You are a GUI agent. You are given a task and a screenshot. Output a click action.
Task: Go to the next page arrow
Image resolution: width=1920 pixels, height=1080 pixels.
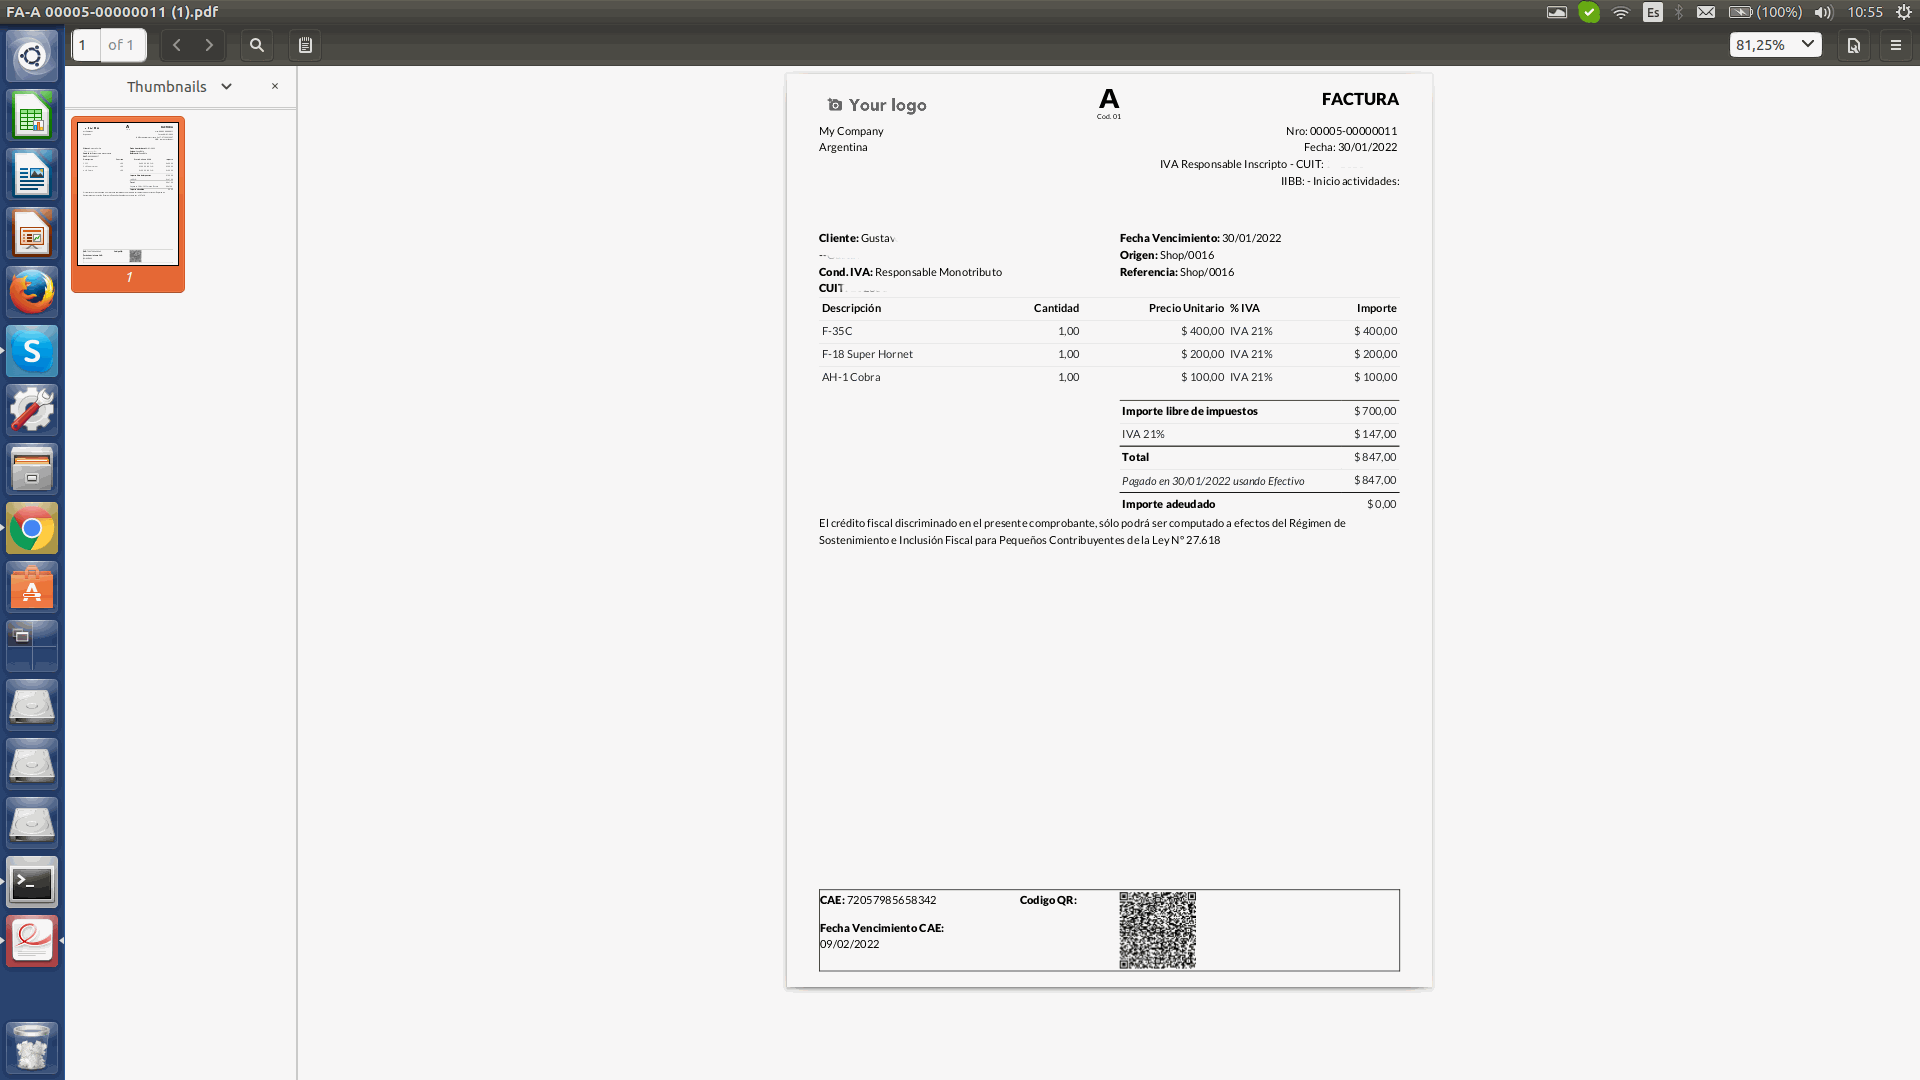coord(209,45)
